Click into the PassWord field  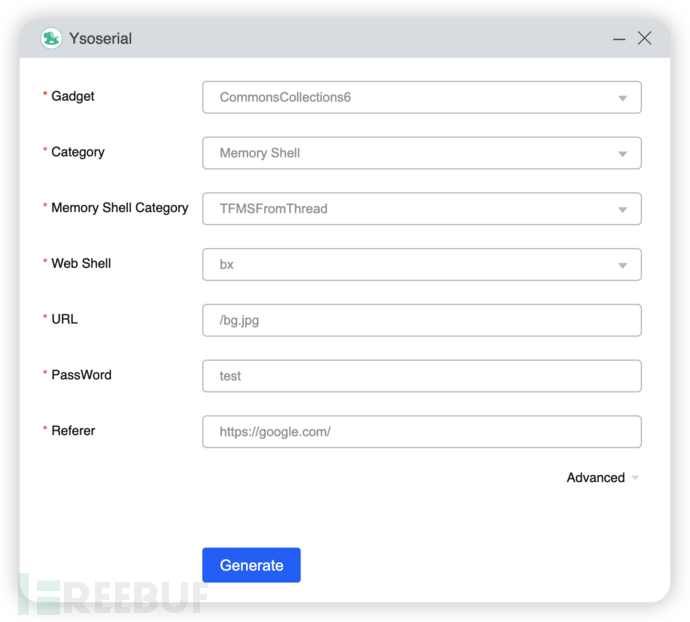pyautogui.click(x=422, y=376)
